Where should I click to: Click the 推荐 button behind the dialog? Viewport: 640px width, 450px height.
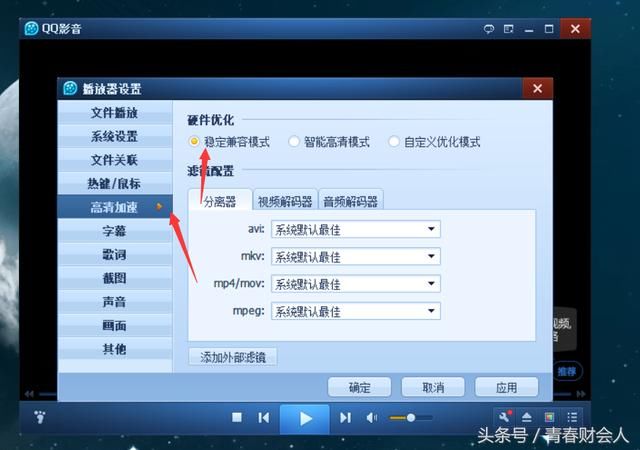coord(567,371)
